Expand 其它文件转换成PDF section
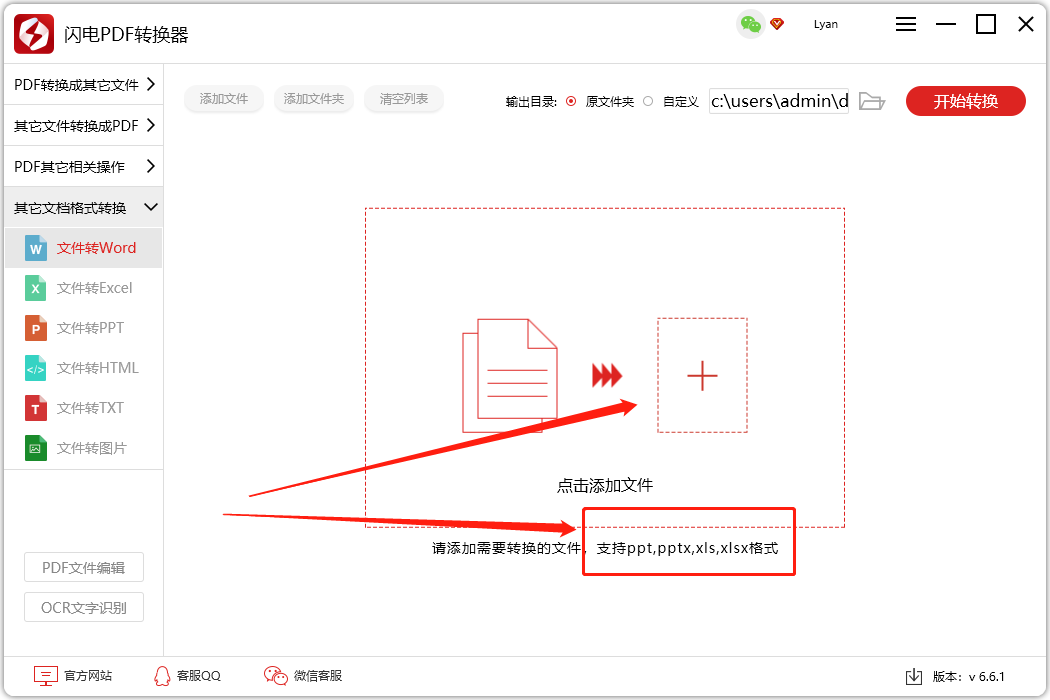The image size is (1050, 700). coord(84,125)
